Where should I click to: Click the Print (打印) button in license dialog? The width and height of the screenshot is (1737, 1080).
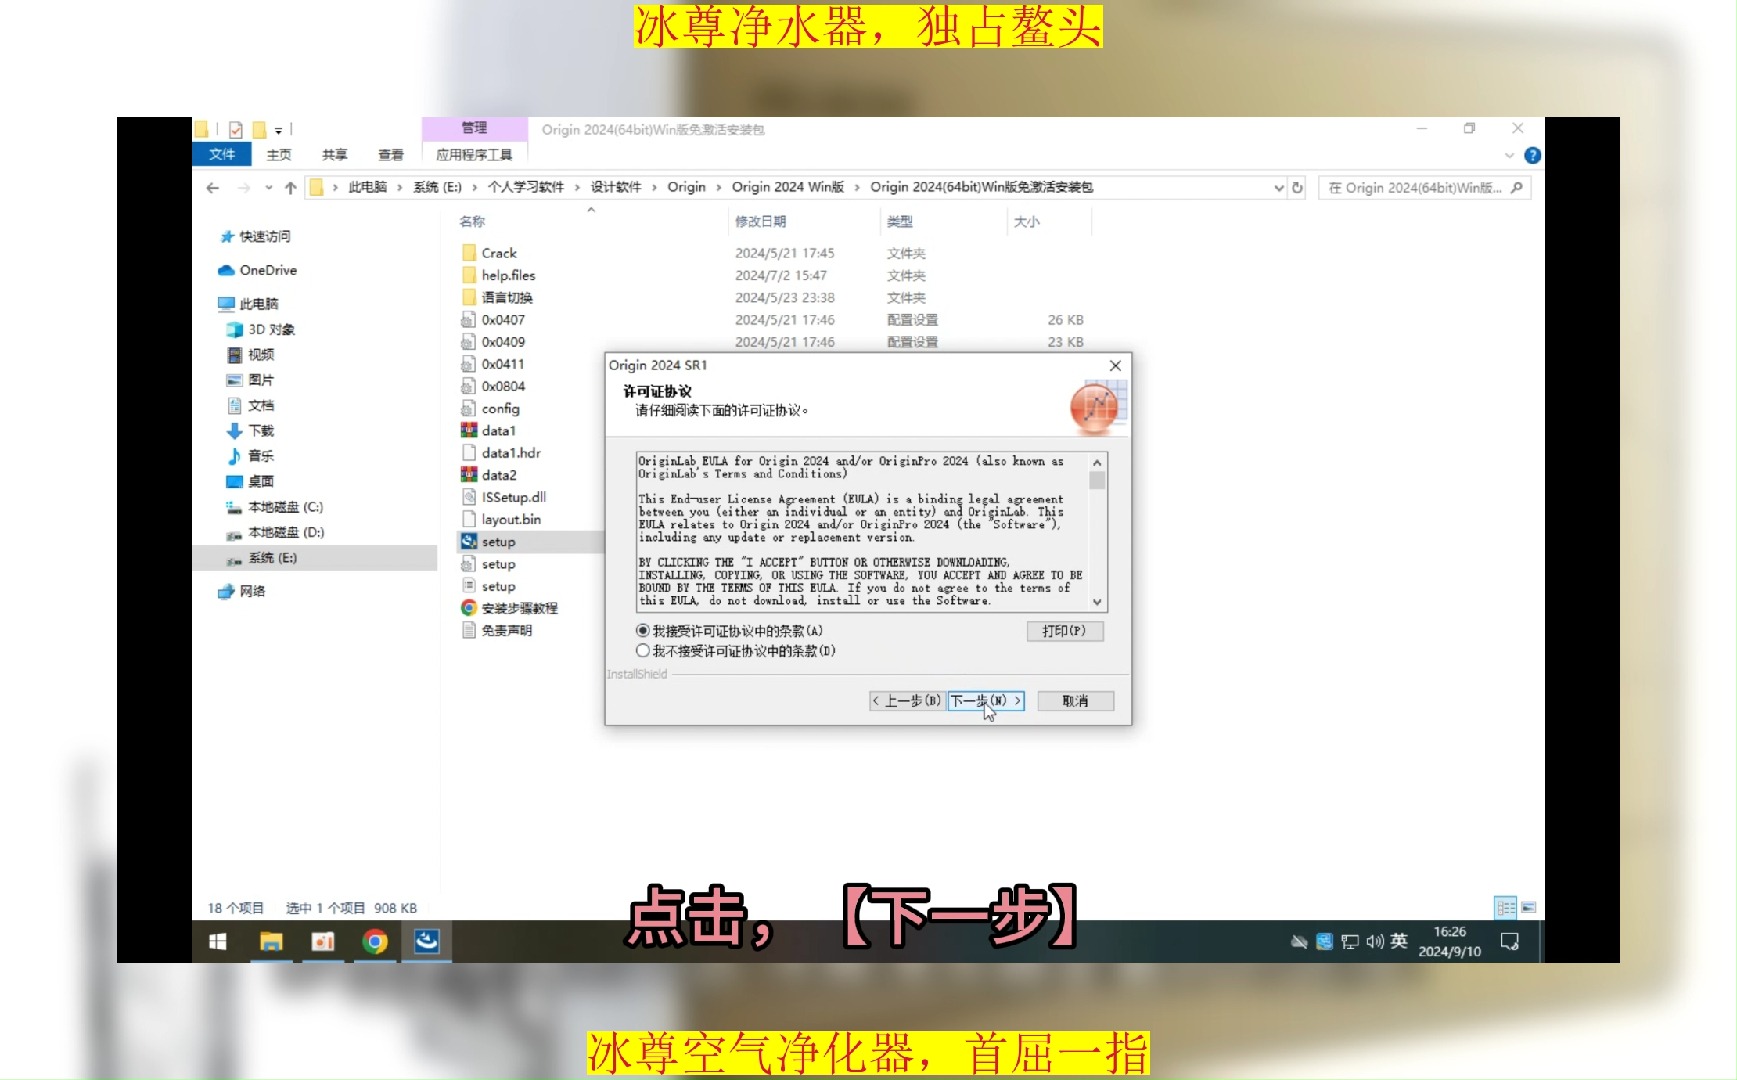1064,631
